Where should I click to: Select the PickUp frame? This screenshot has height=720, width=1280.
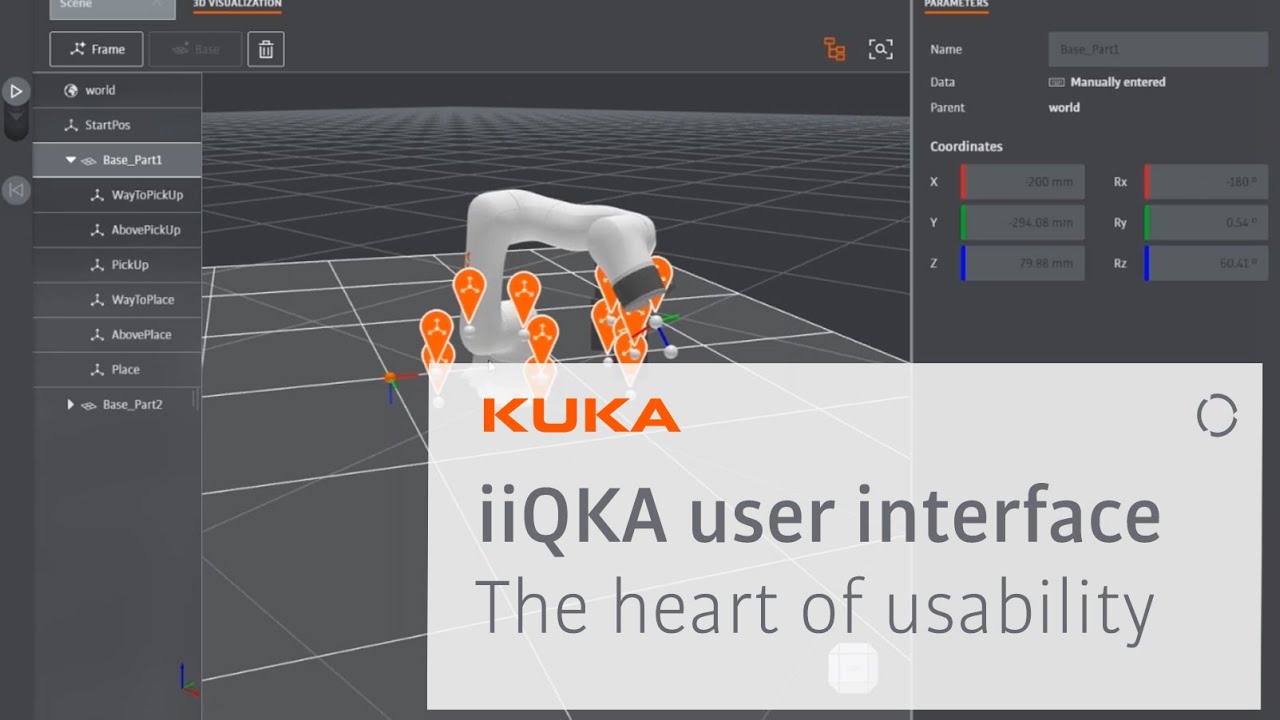(117, 265)
